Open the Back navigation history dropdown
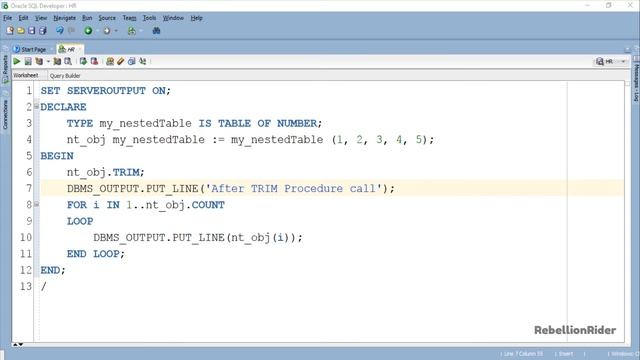The image size is (640, 360). click(x=97, y=31)
